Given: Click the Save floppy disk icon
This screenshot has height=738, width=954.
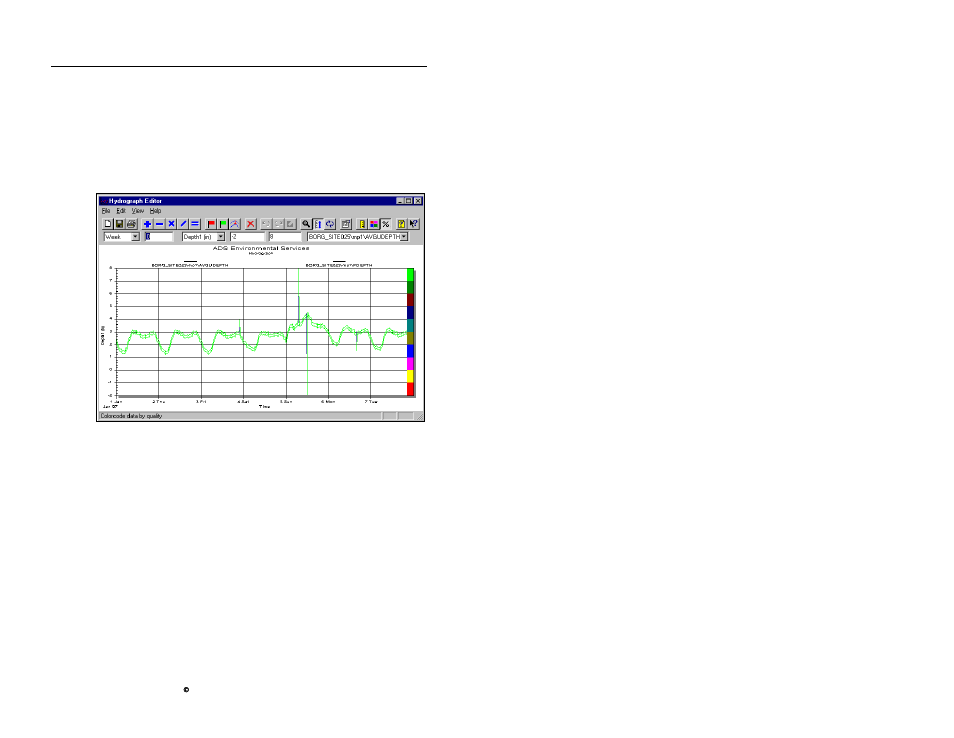Looking at the screenshot, I should click(119, 224).
